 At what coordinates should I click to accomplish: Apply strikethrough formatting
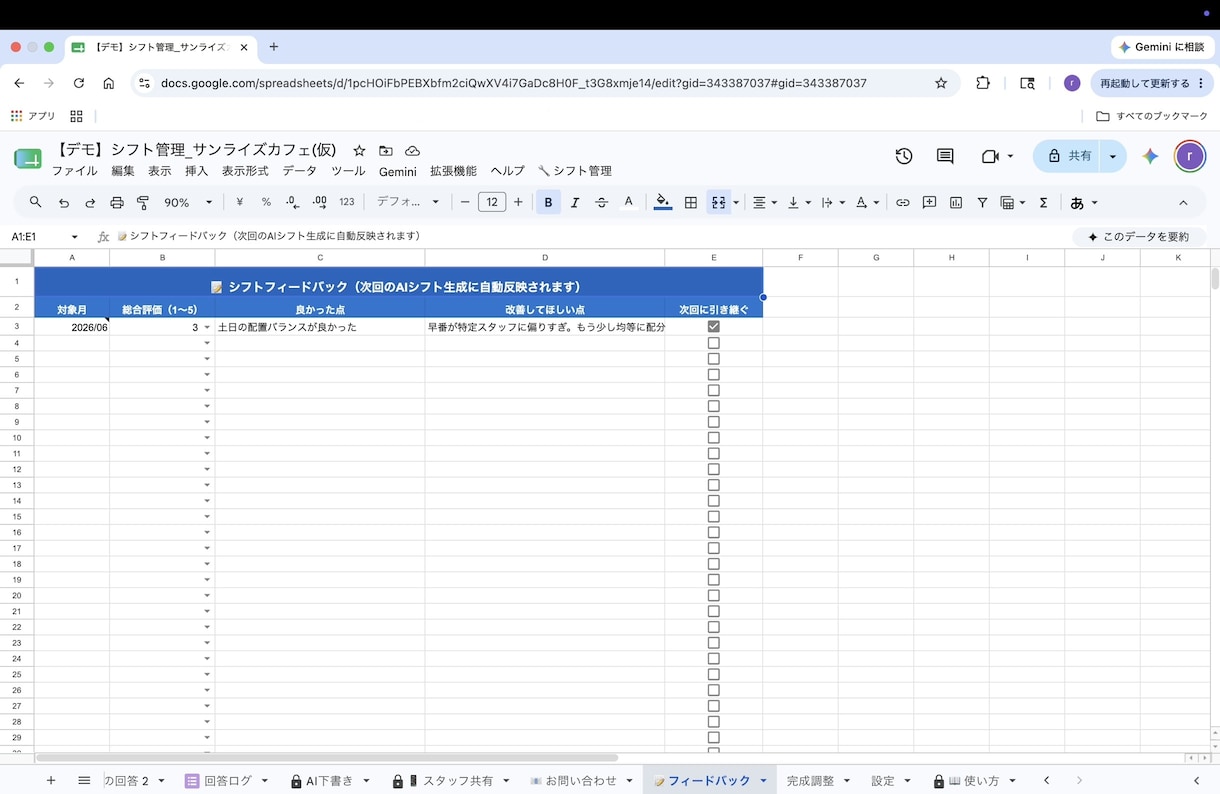[x=601, y=202]
